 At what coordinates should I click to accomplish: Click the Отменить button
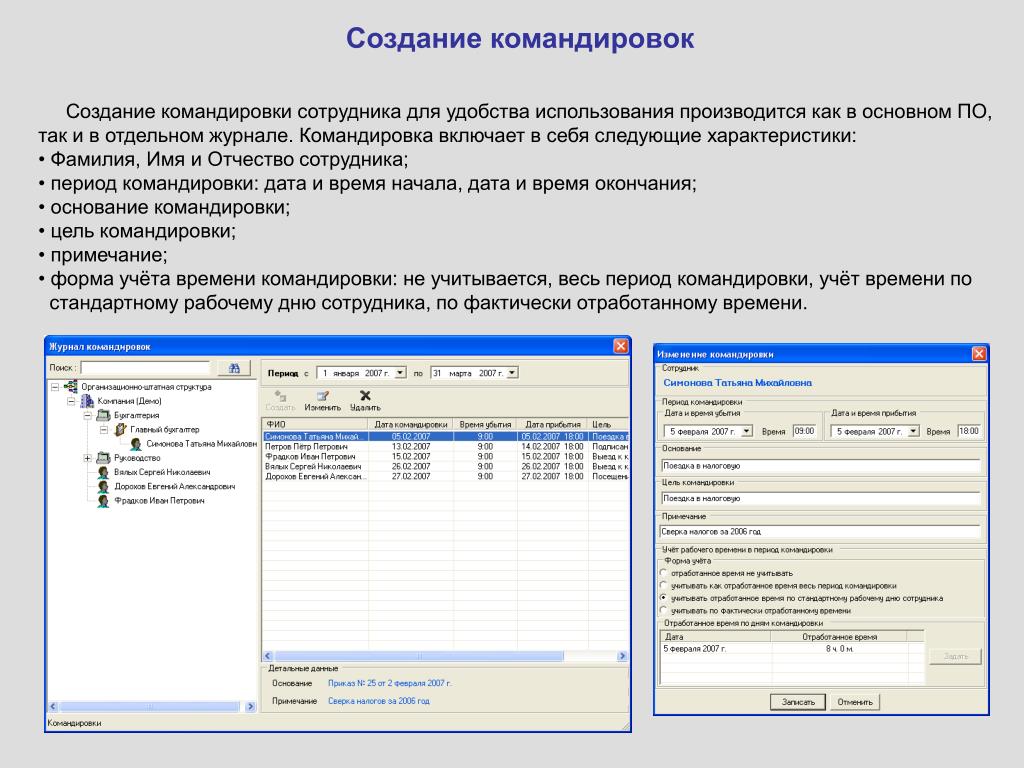[855, 702]
